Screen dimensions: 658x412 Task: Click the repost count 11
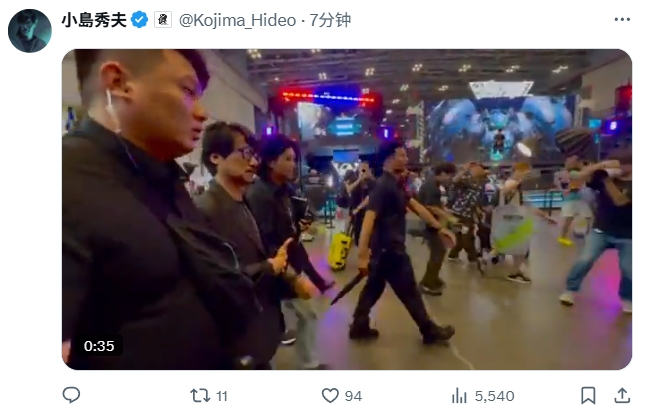pyautogui.click(x=222, y=396)
